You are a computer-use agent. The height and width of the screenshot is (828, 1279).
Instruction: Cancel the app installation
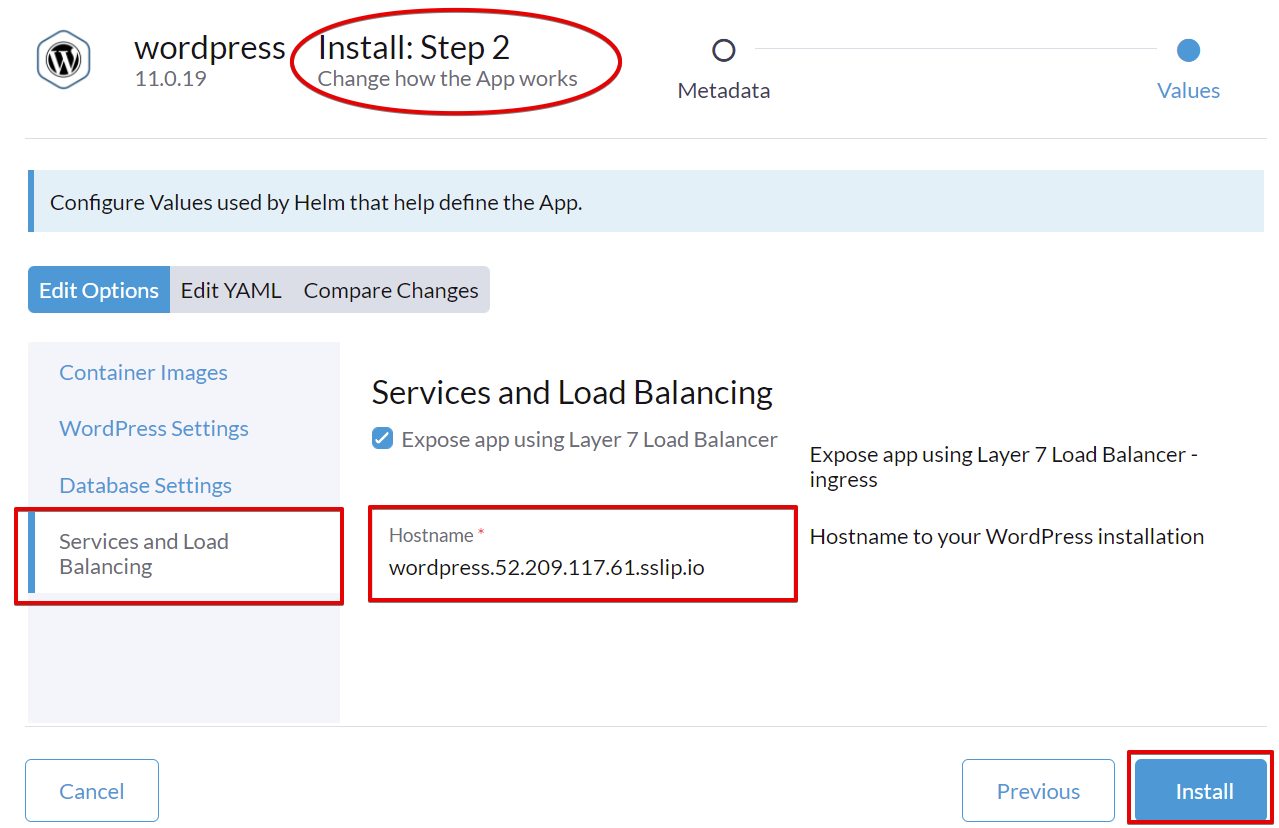click(x=92, y=791)
